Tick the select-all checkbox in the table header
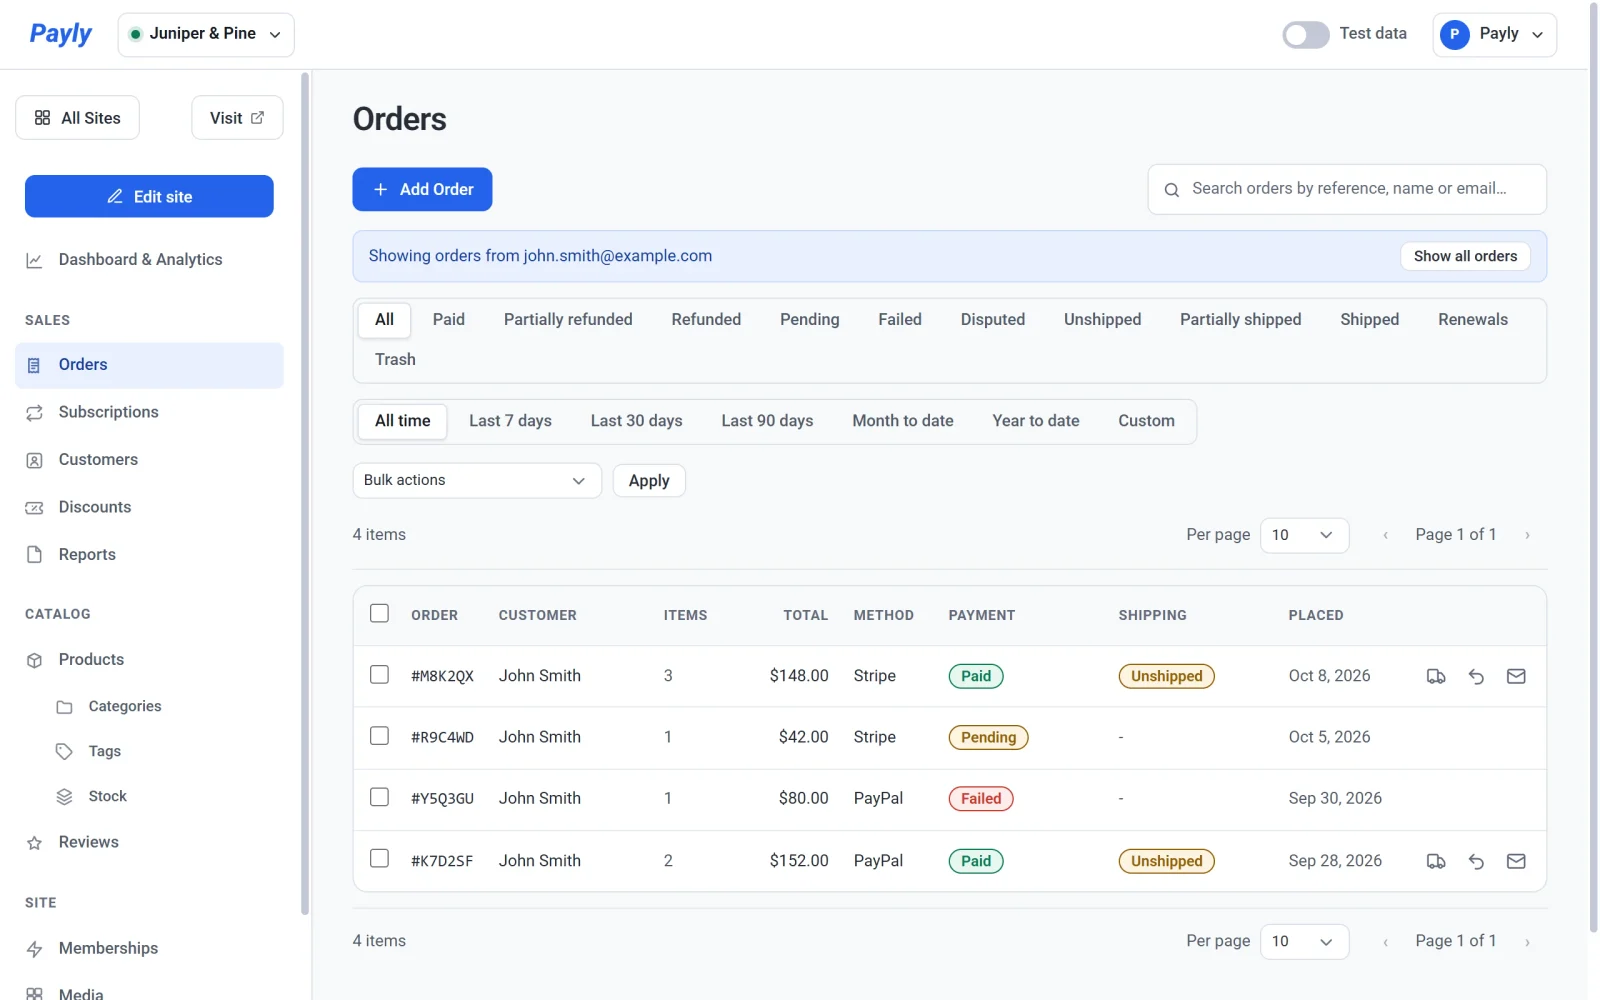Viewport: 1600px width, 1000px height. [379, 614]
